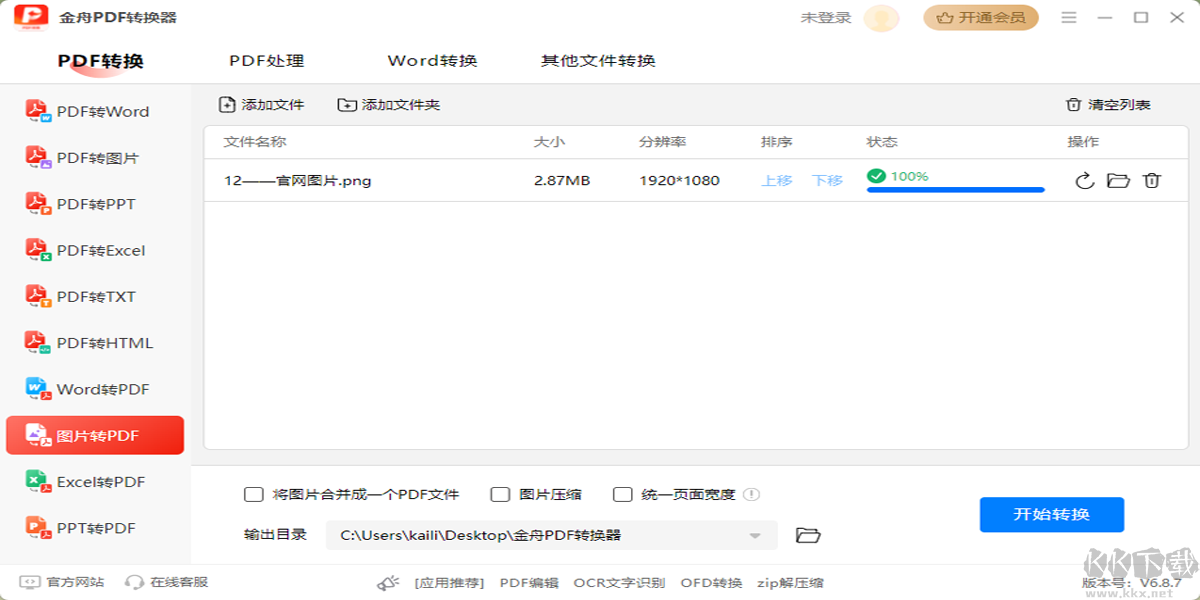Image resolution: width=1200 pixels, height=600 pixels.
Task: Open the 其他文件转换 conversion menu
Action: 599,60
